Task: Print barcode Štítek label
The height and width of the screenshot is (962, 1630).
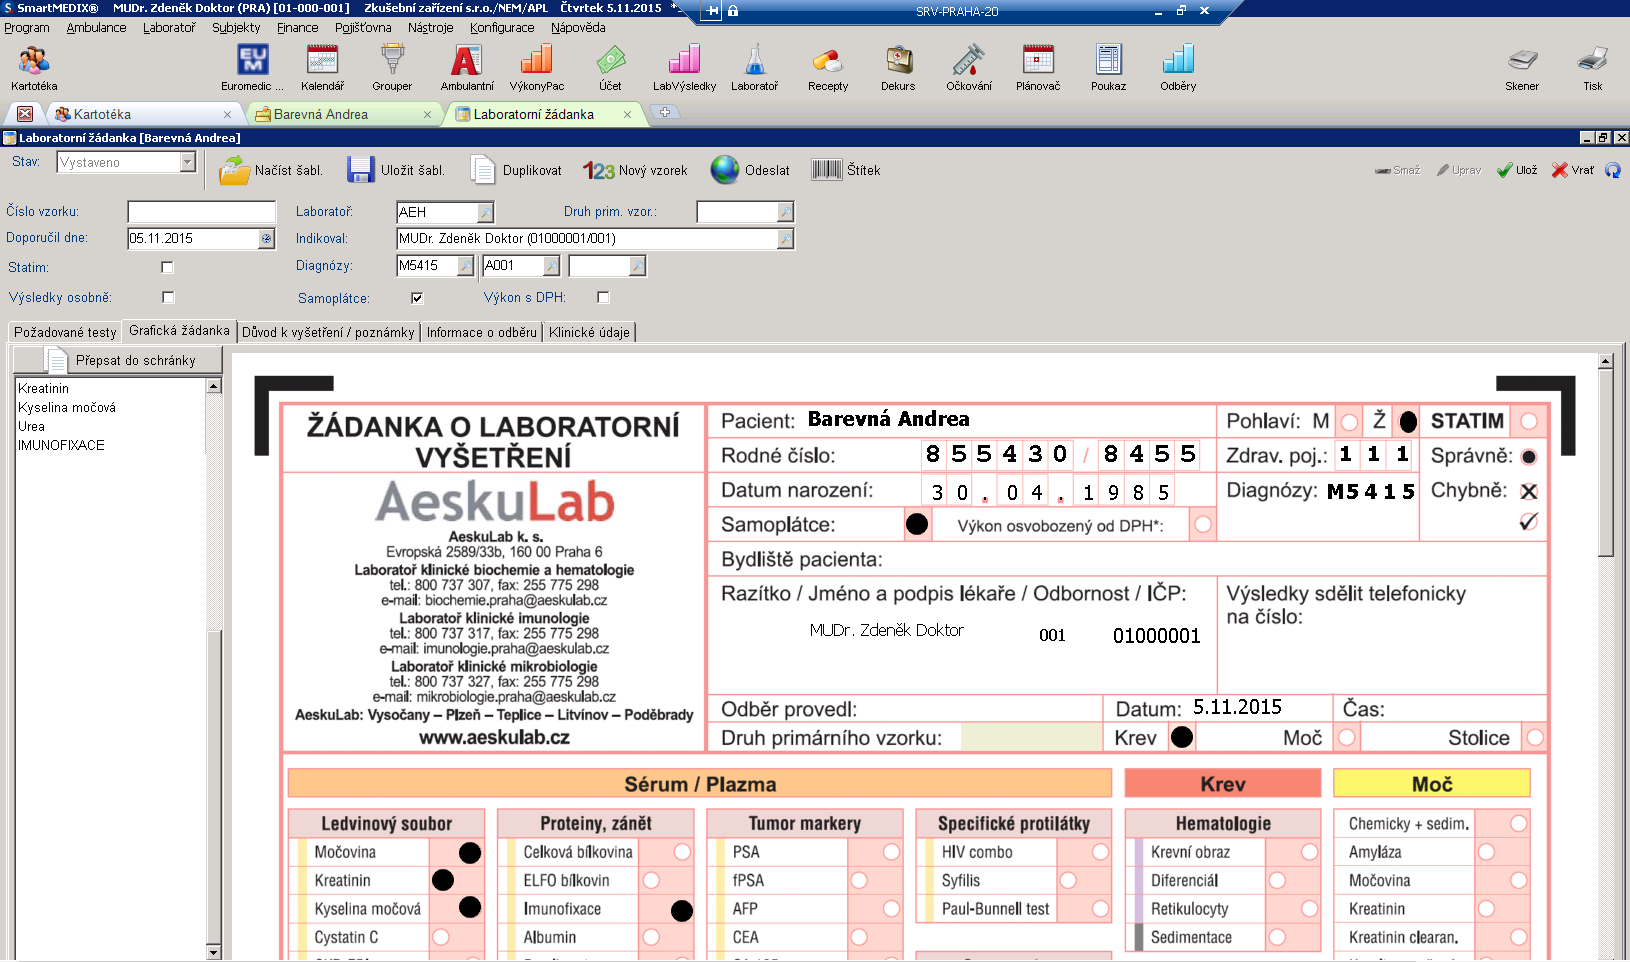Action: click(x=846, y=170)
